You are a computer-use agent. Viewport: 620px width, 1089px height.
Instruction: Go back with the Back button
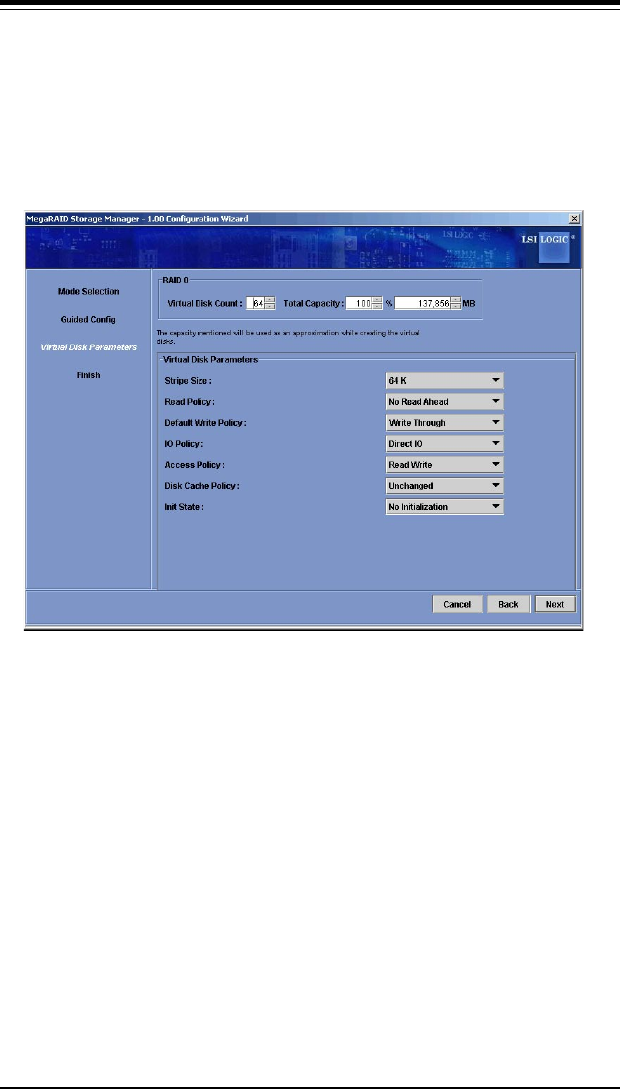pos(508,604)
